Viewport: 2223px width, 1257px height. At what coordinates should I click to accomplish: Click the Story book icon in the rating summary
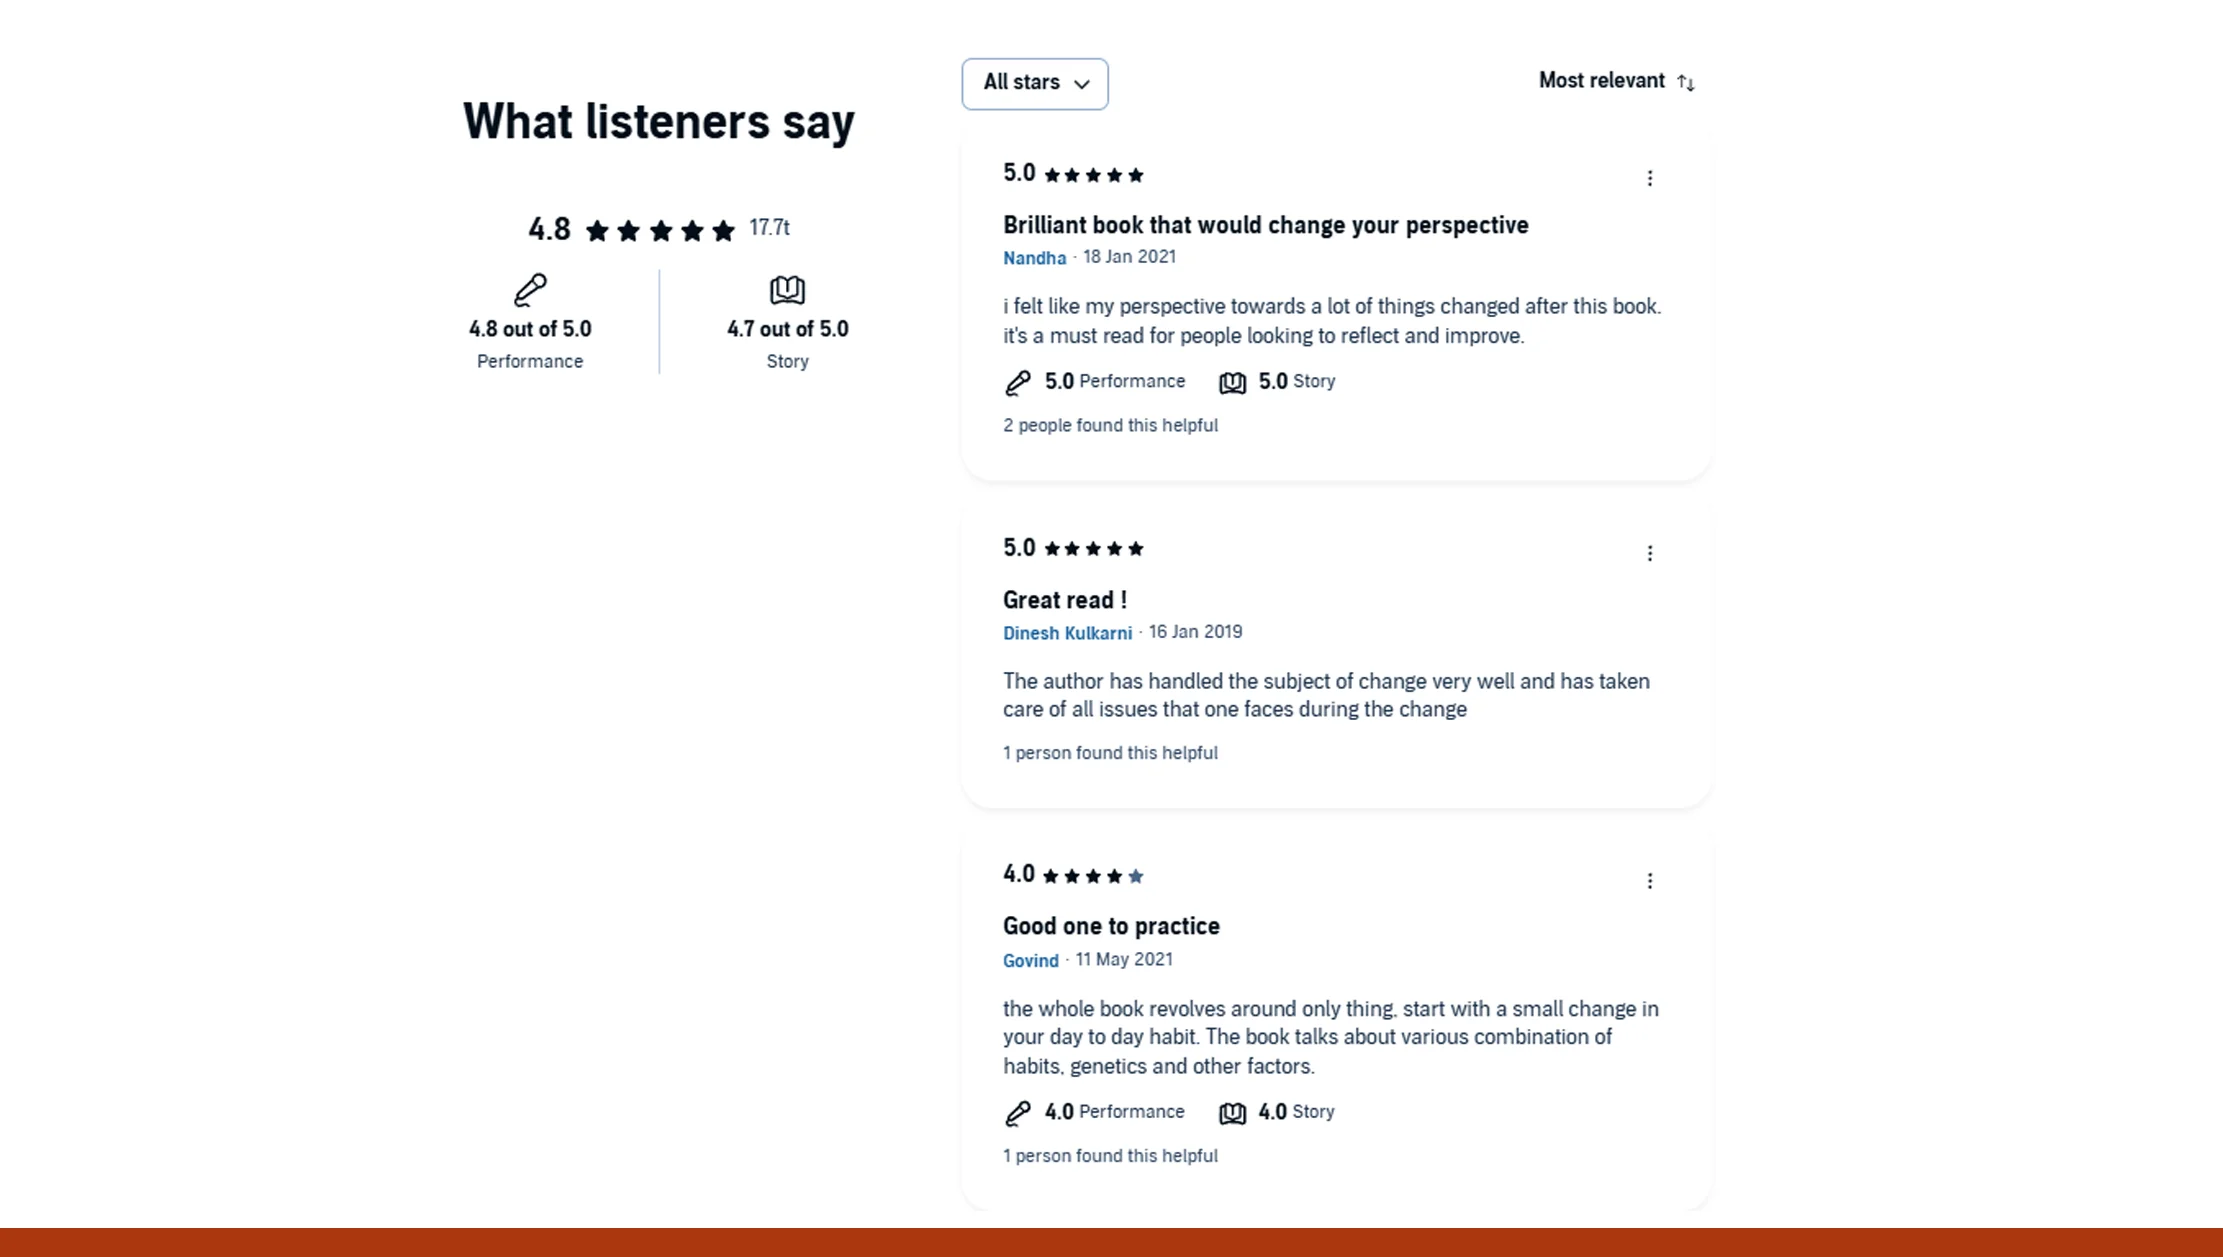click(787, 292)
